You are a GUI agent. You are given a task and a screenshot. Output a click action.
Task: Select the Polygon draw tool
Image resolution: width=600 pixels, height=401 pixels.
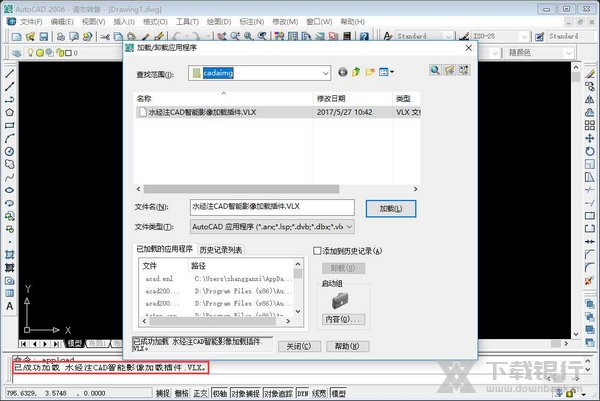pos(10,112)
